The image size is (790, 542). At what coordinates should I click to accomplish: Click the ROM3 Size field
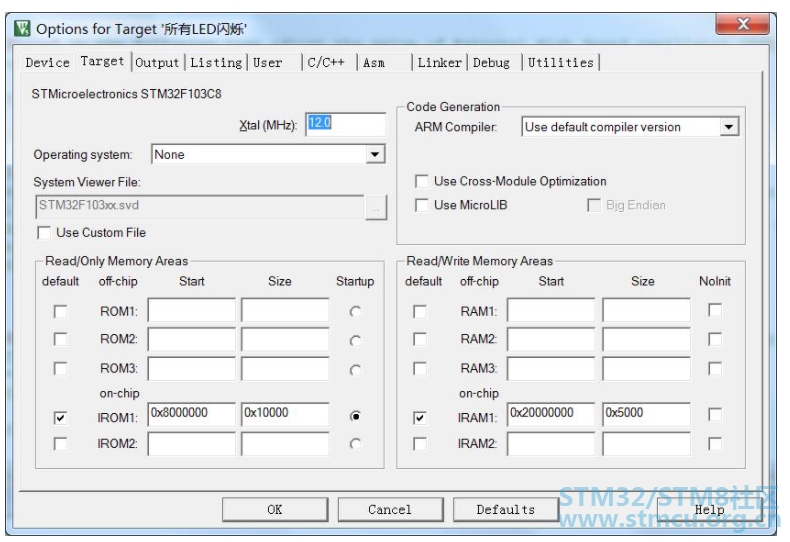(285, 368)
